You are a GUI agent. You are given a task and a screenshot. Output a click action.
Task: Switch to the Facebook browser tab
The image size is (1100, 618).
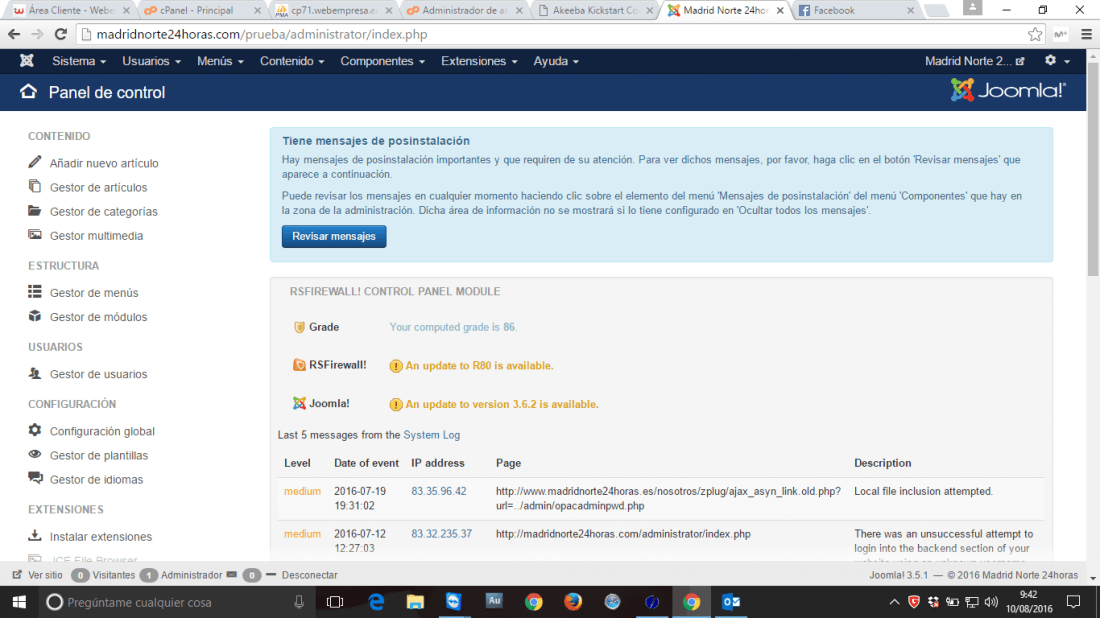856,11
